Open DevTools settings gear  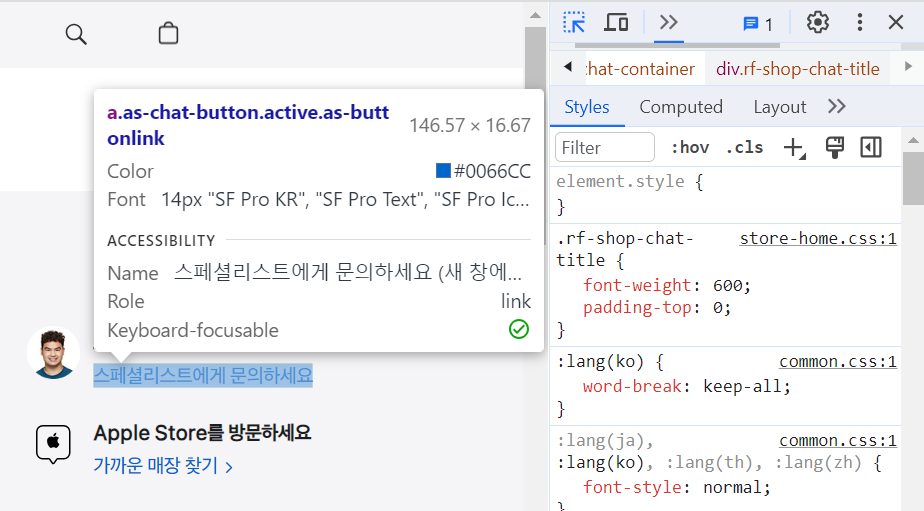click(818, 23)
